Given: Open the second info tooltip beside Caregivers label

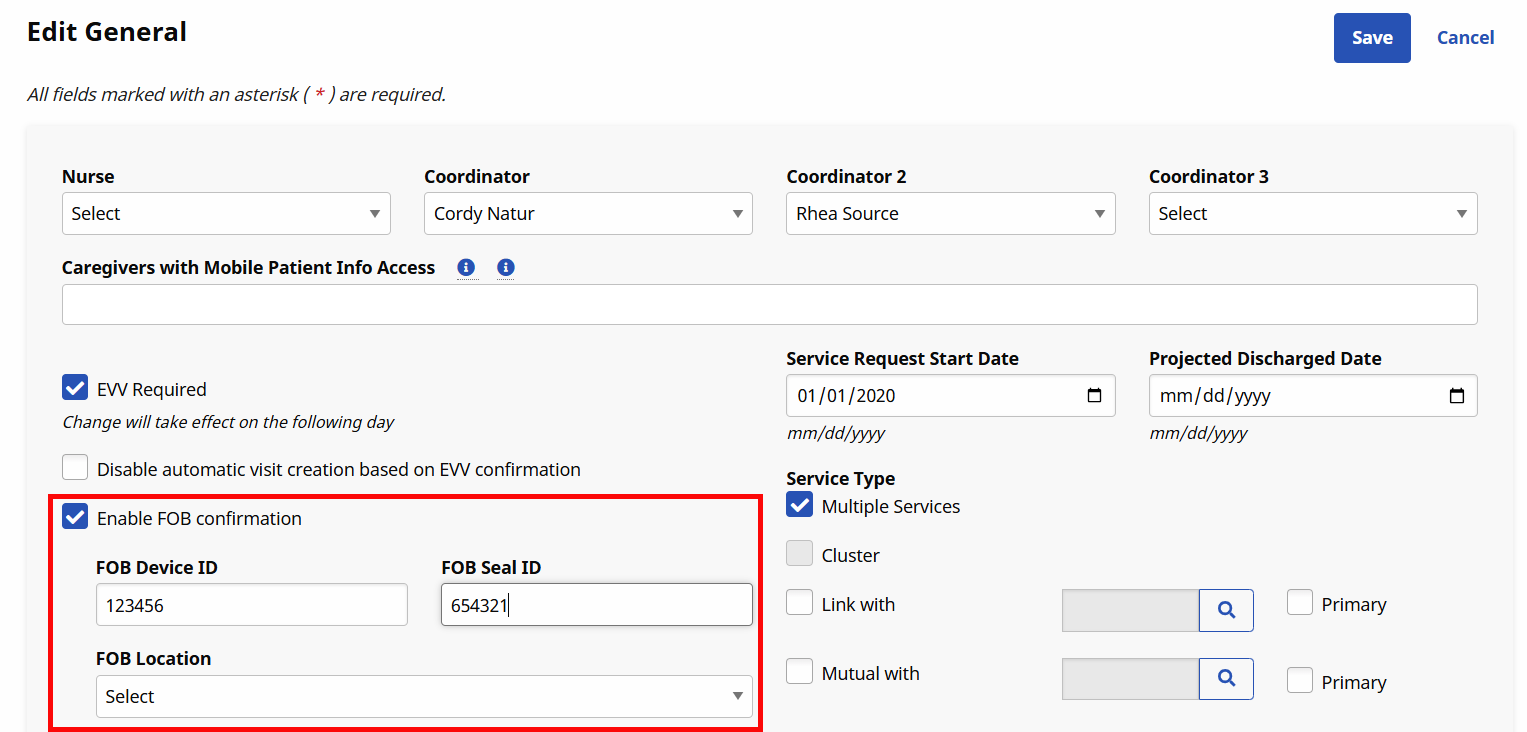Looking at the screenshot, I should [x=505, y=267].
